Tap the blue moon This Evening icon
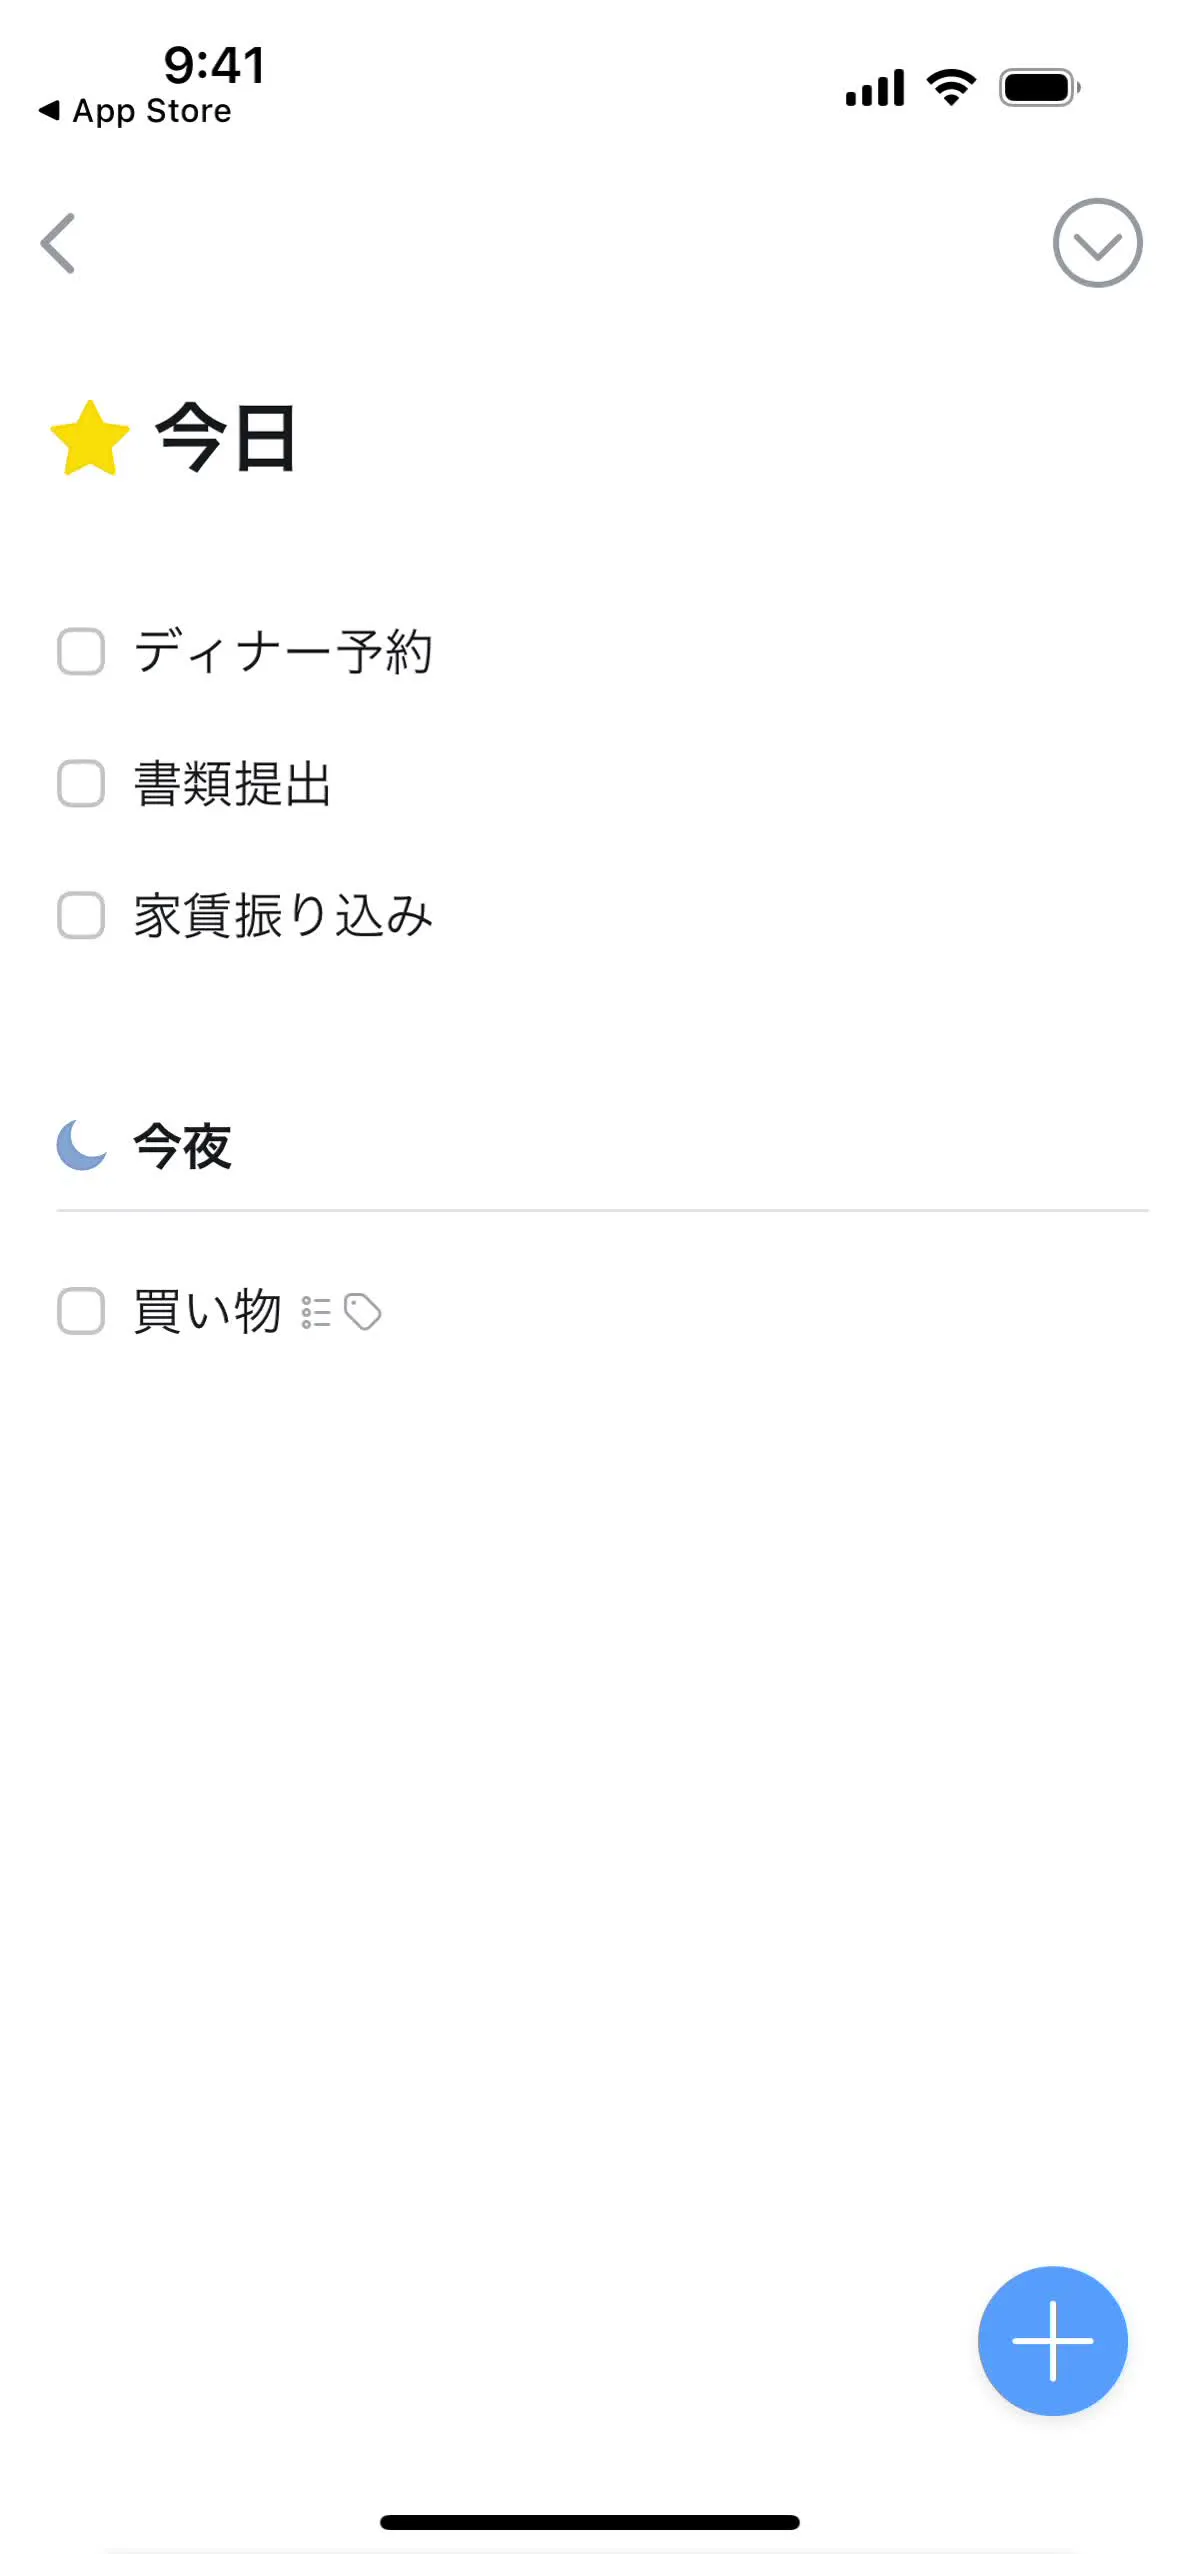 tap(81, 1146)
